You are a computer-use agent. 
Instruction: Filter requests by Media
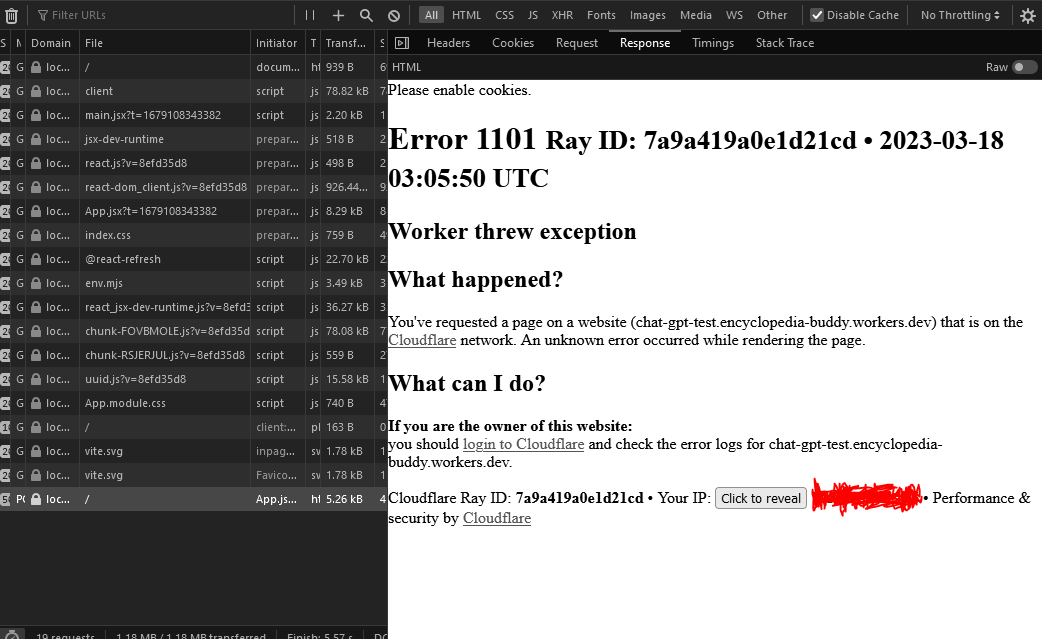tap(696, 15)
